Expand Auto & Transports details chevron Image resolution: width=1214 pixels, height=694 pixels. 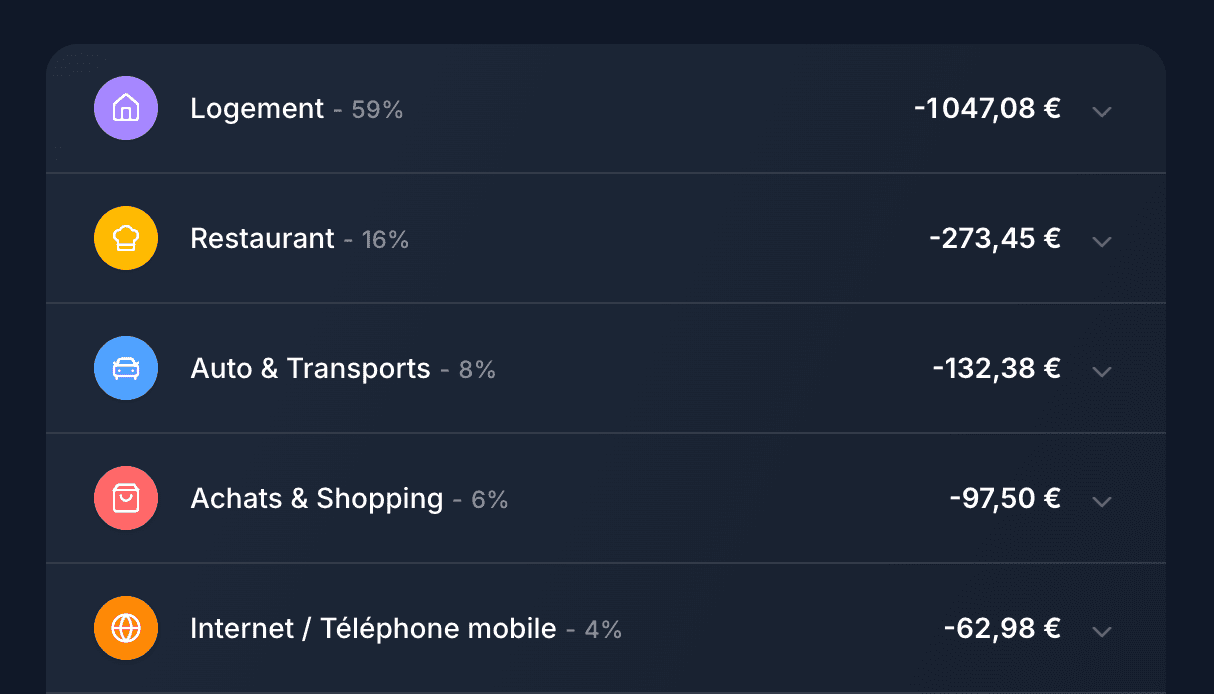1102,371
